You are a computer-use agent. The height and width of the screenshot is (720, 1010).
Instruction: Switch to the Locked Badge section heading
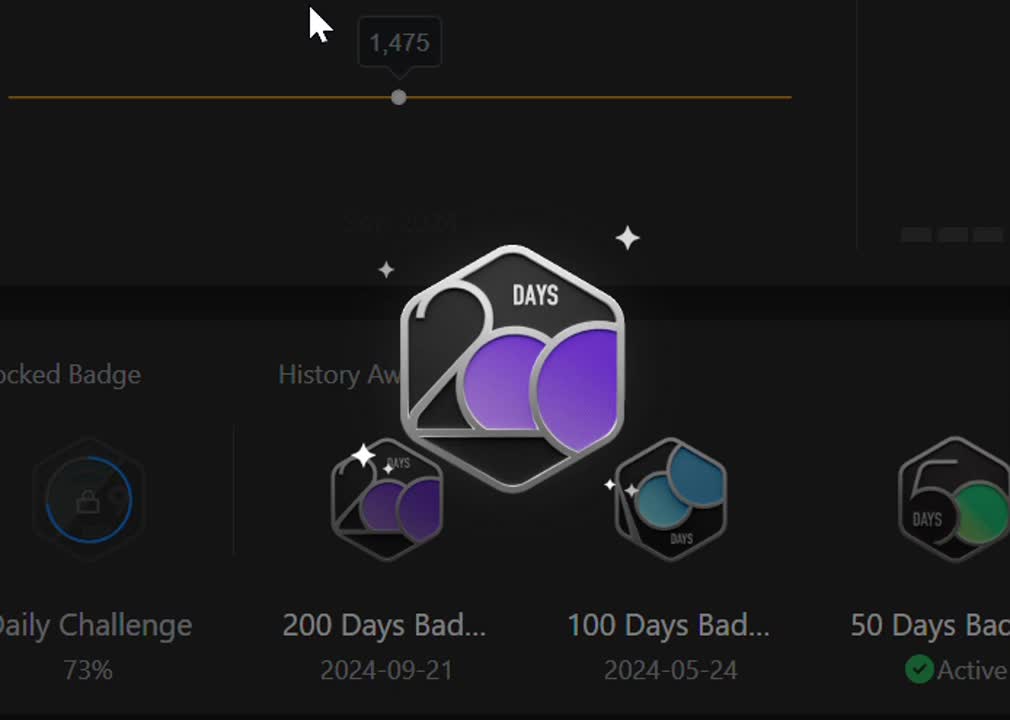point(70,374)
